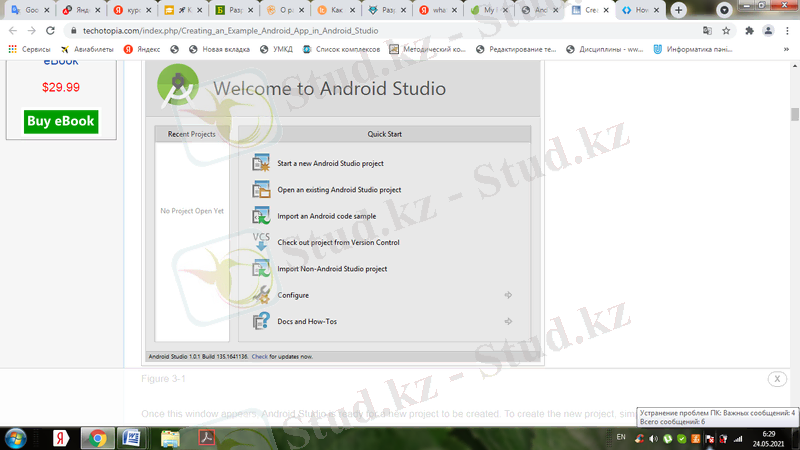Expand the Configure submenu arrow
800x450 pixels.
tap(509, 295)
